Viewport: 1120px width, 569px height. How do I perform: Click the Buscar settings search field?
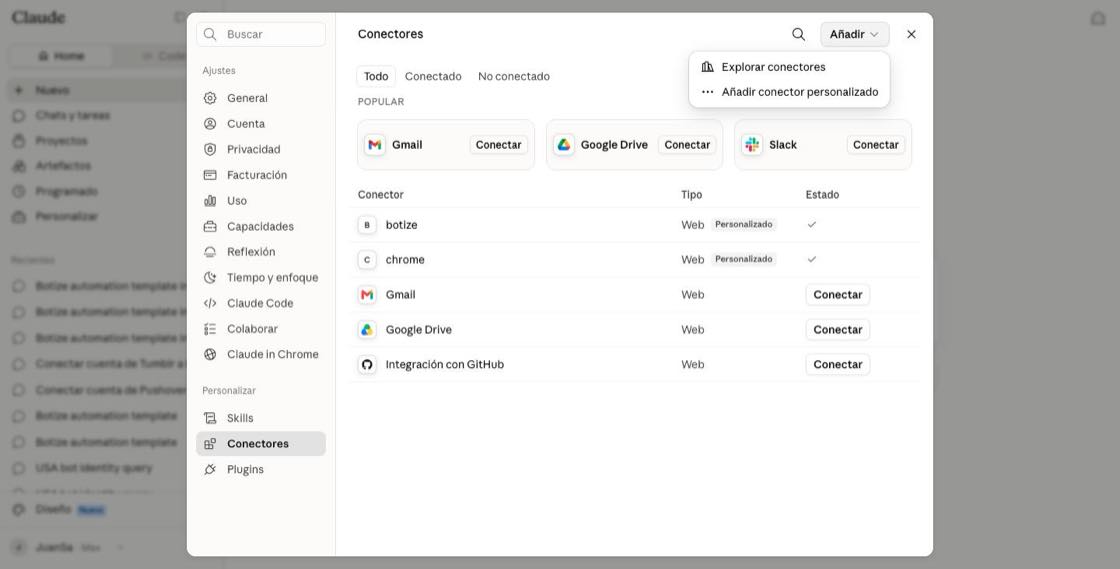(x=261, y=34)
